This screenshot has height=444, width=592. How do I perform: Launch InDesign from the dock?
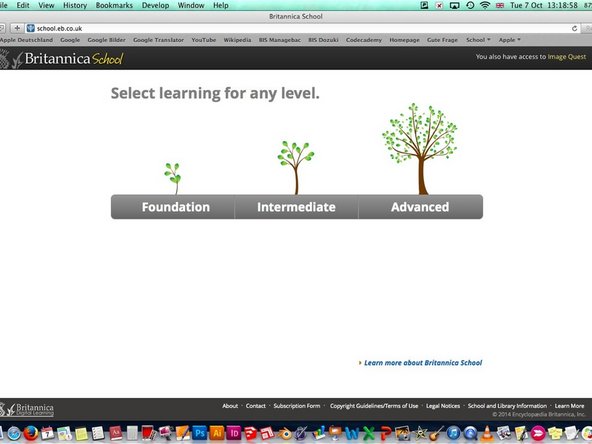click(234, 433)
